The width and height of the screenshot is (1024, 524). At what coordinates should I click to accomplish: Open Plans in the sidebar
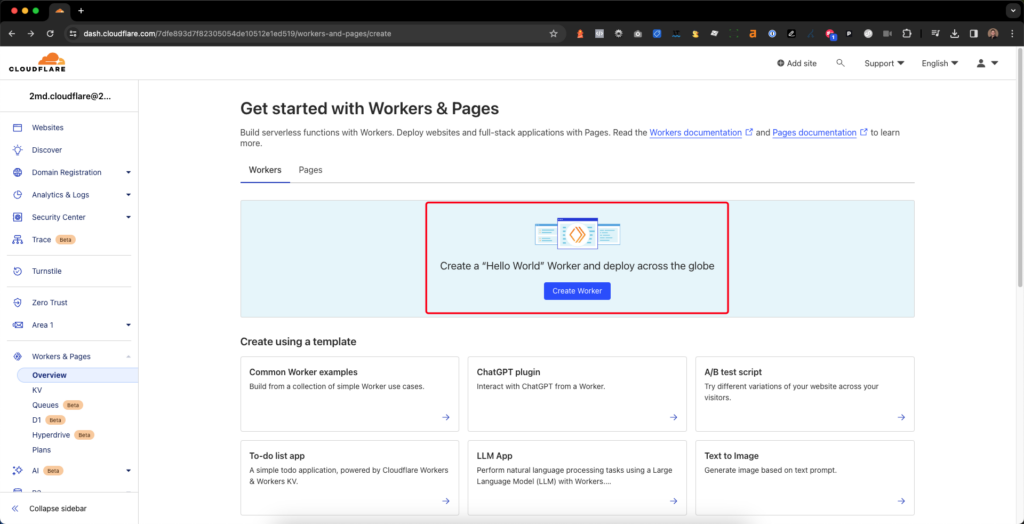(x=41, y=450)
